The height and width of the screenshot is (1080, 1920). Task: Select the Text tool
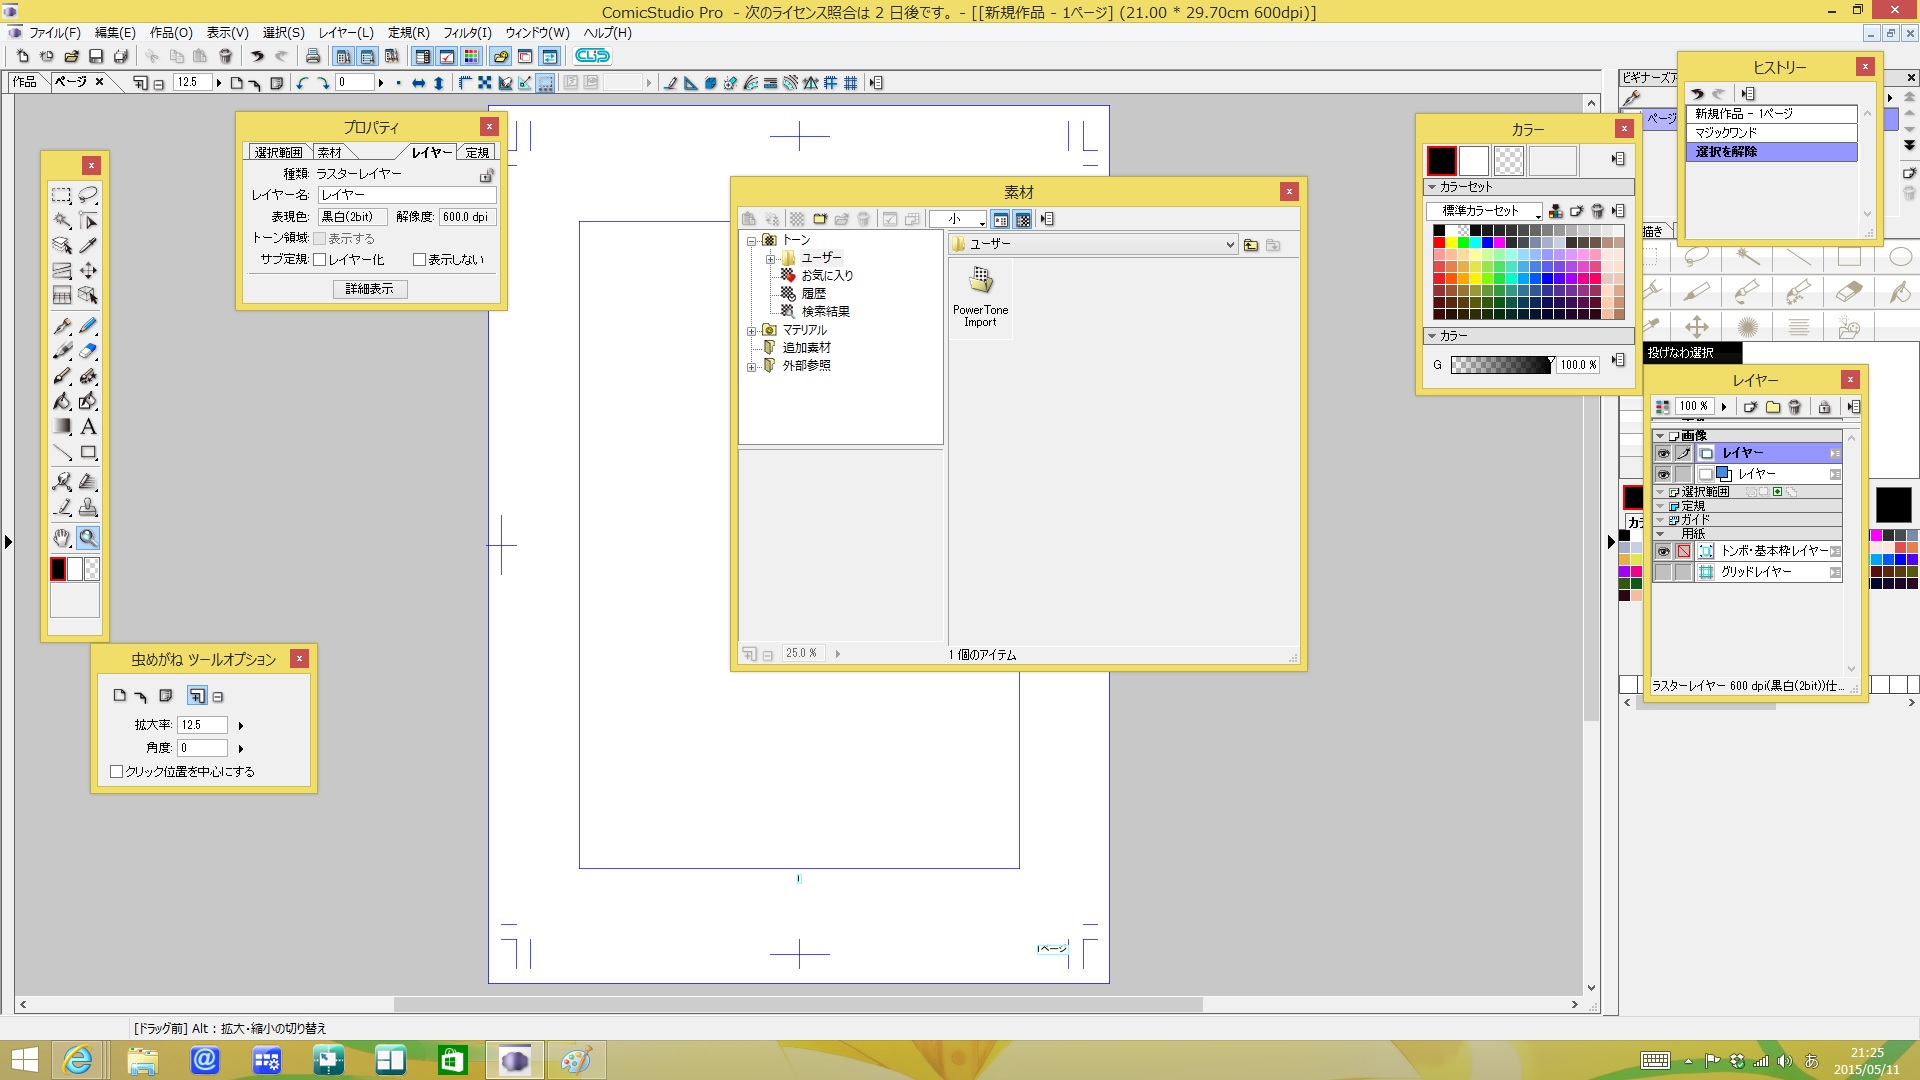tap(88, 427)
